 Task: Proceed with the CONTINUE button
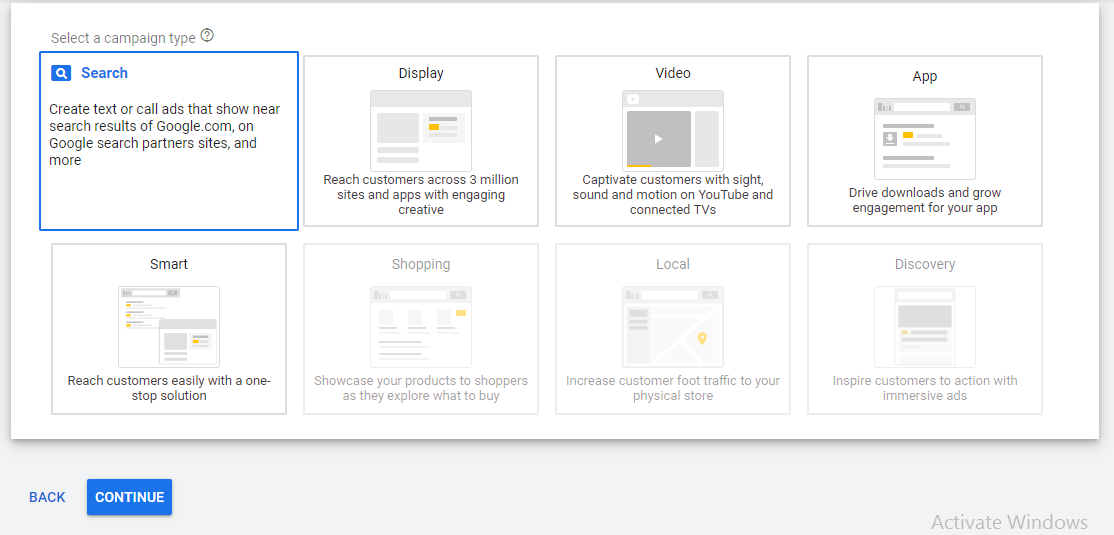coord(129,497)
